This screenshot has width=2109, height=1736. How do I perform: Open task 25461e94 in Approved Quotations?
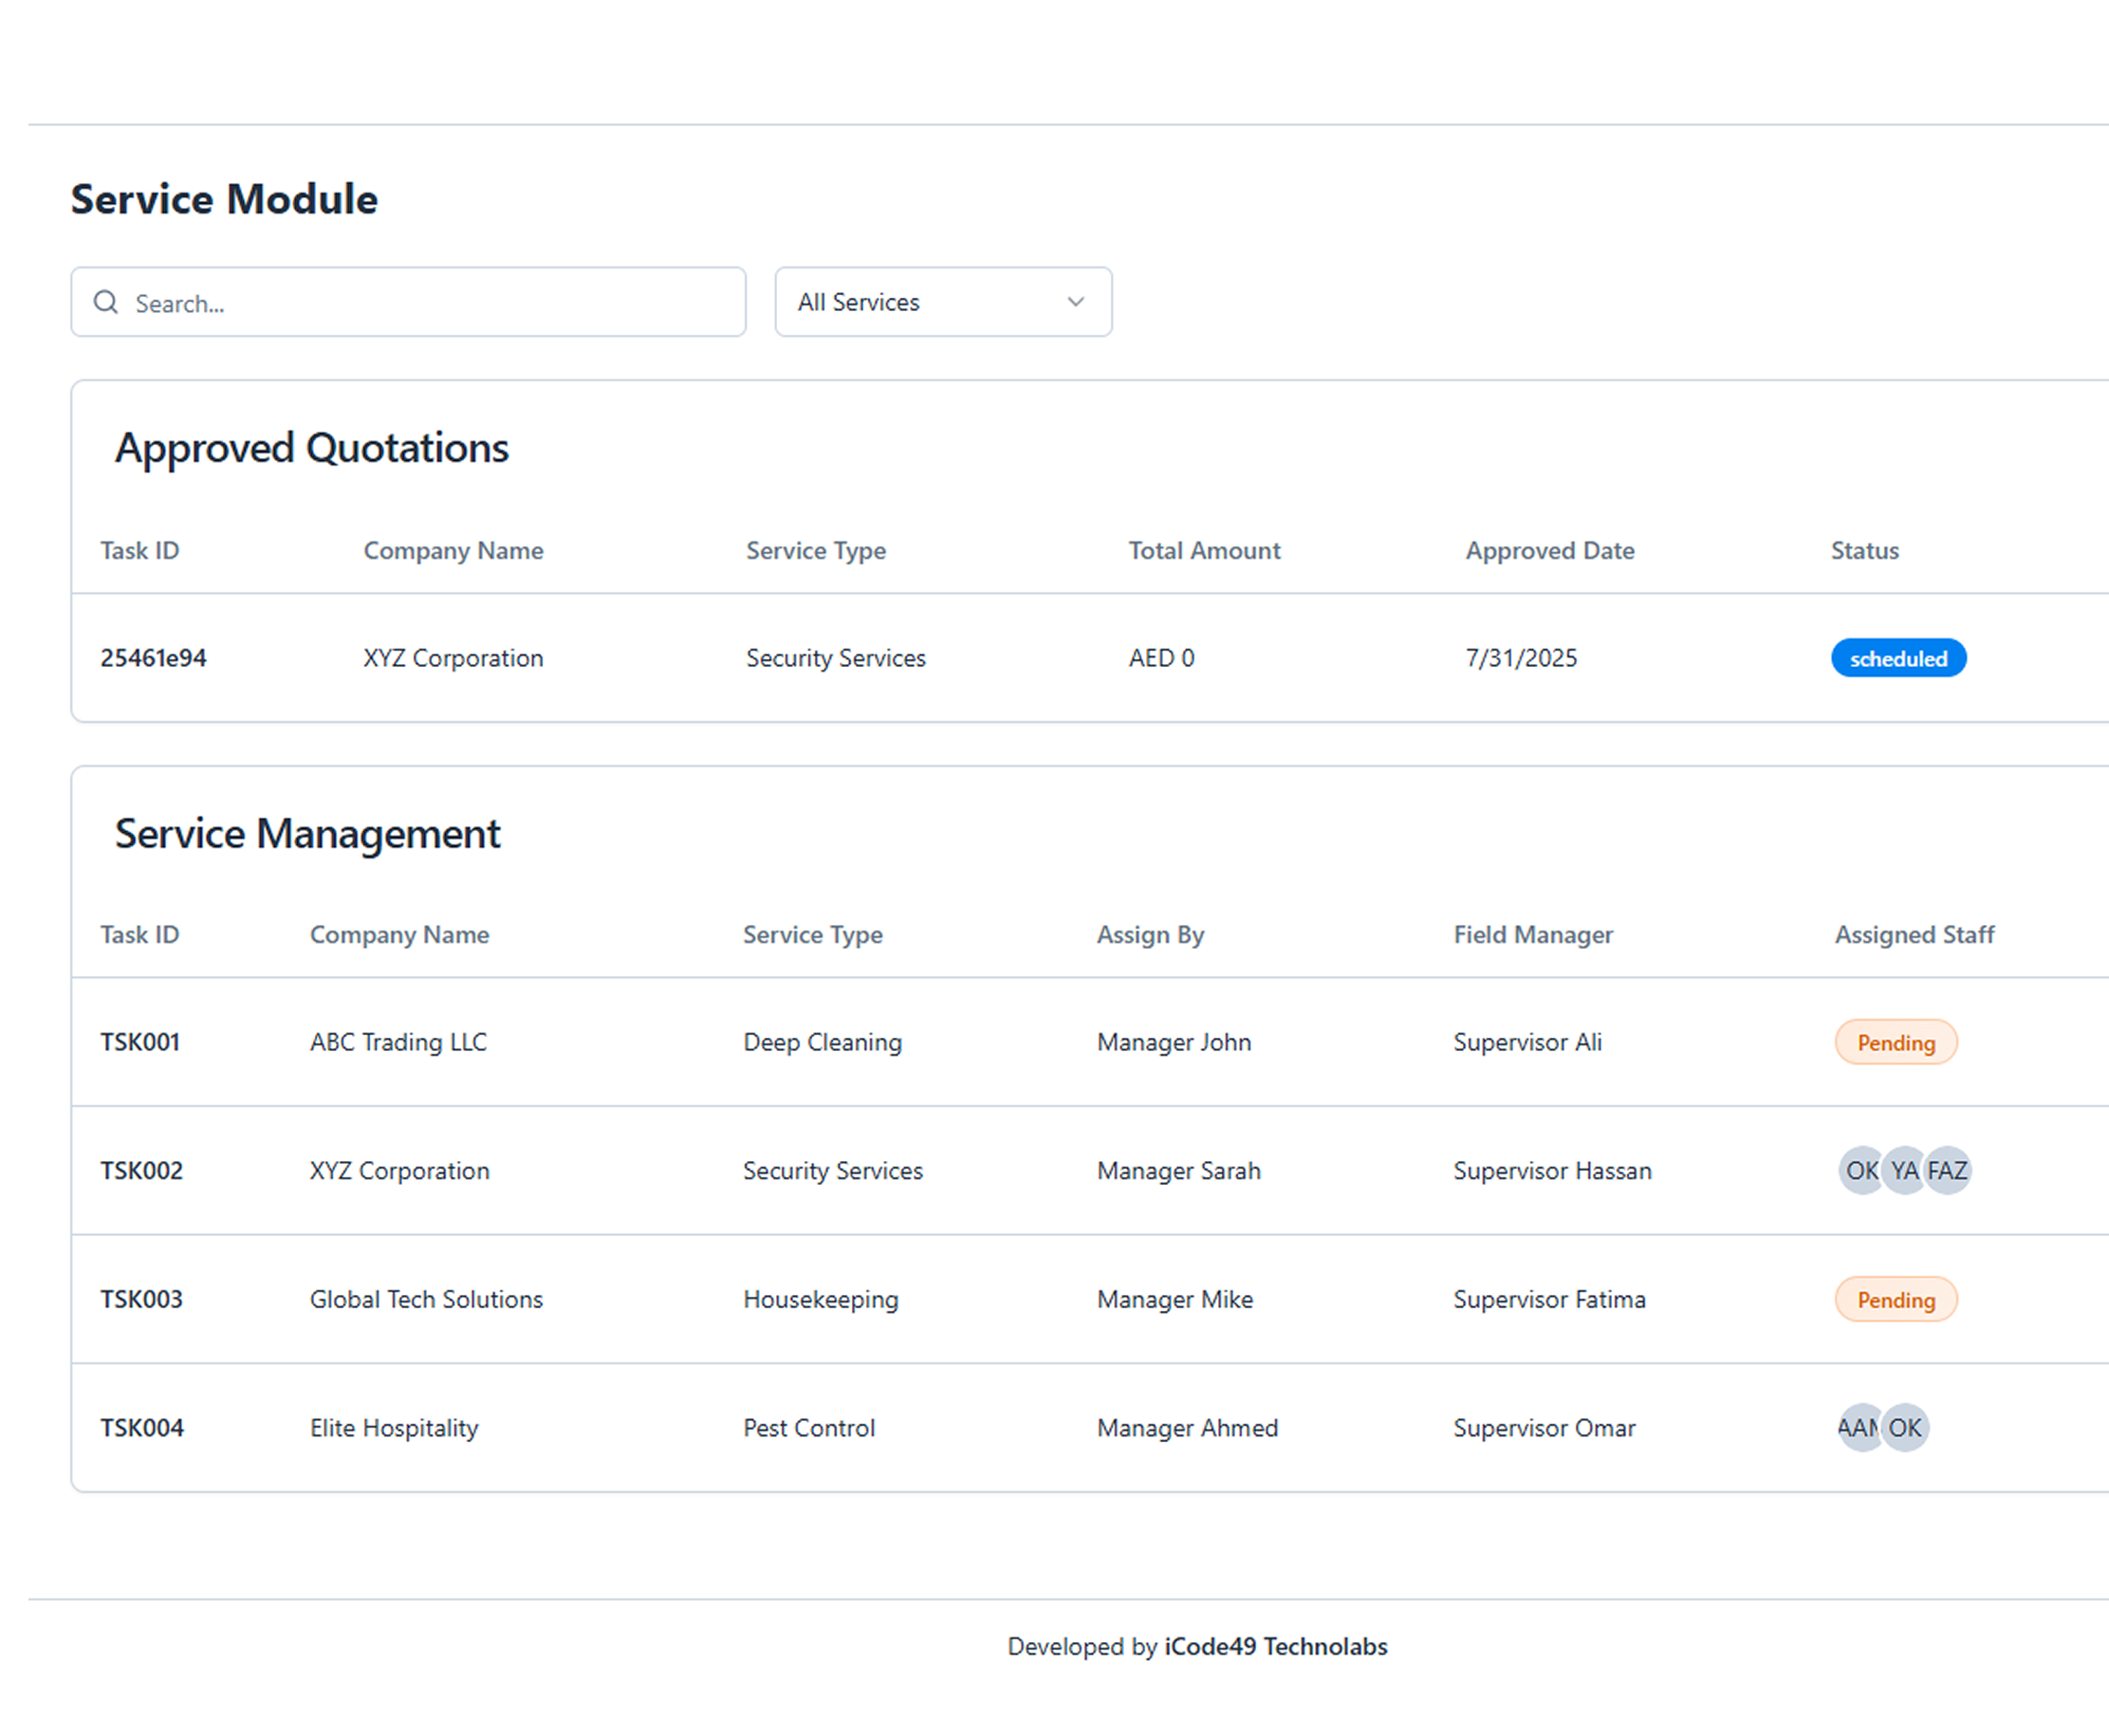(153, 658)
